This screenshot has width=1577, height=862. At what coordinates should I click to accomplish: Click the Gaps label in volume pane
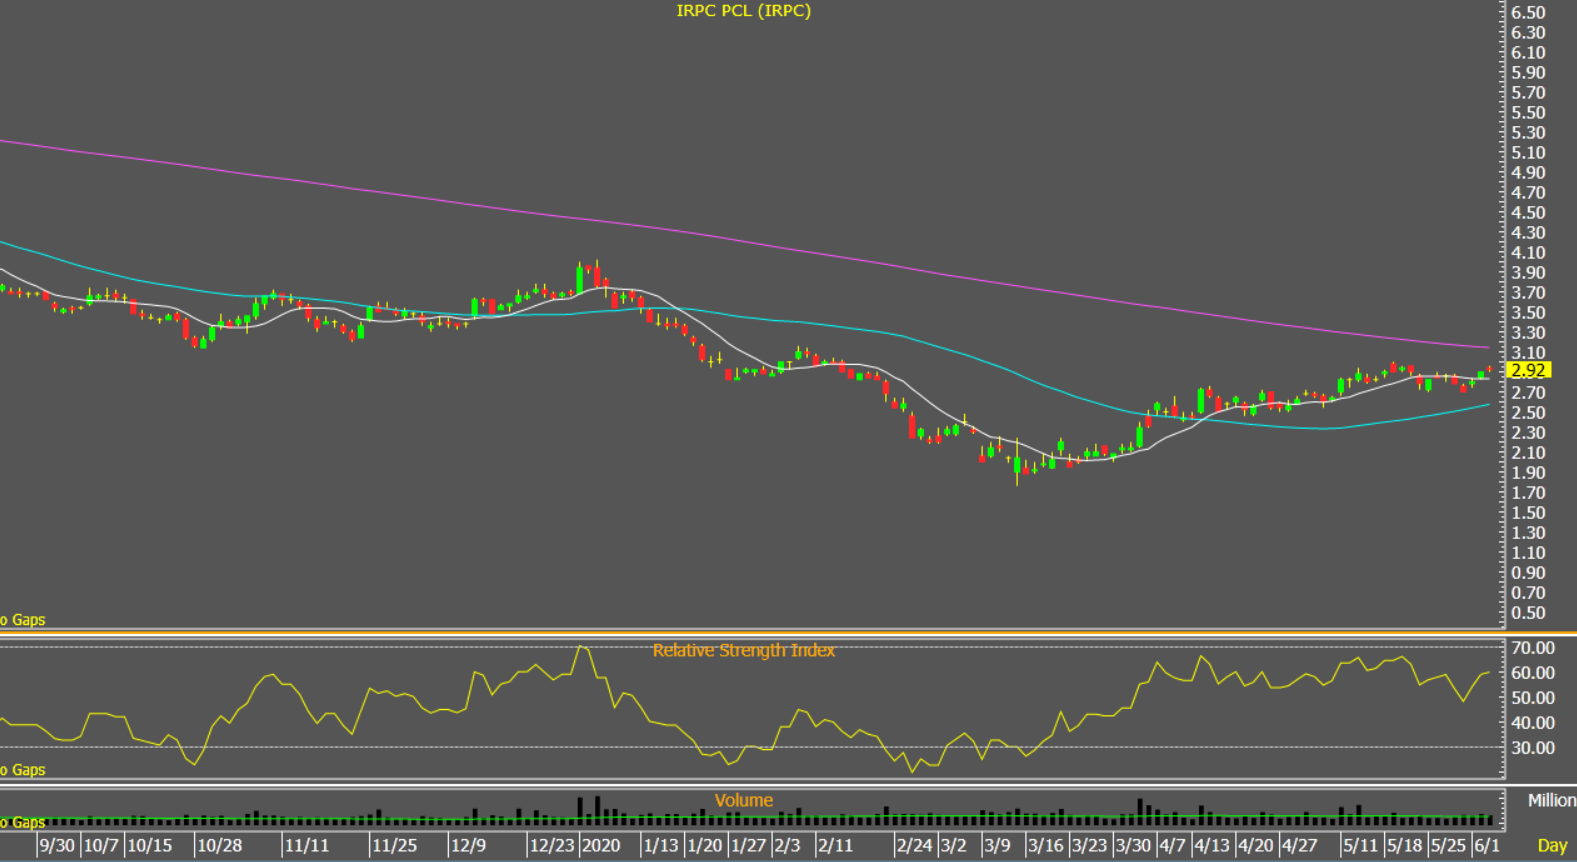[23, 822]
